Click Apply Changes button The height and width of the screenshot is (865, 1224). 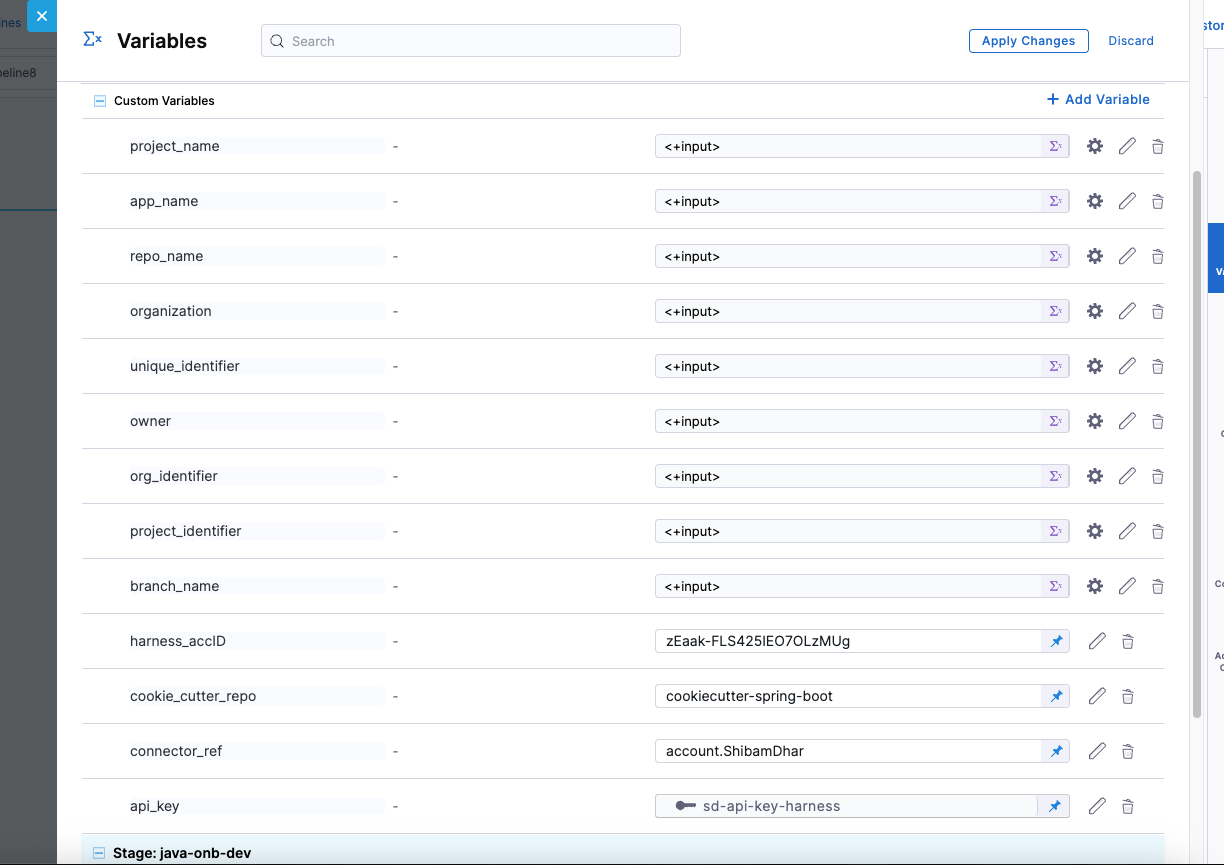point(1028,41)
